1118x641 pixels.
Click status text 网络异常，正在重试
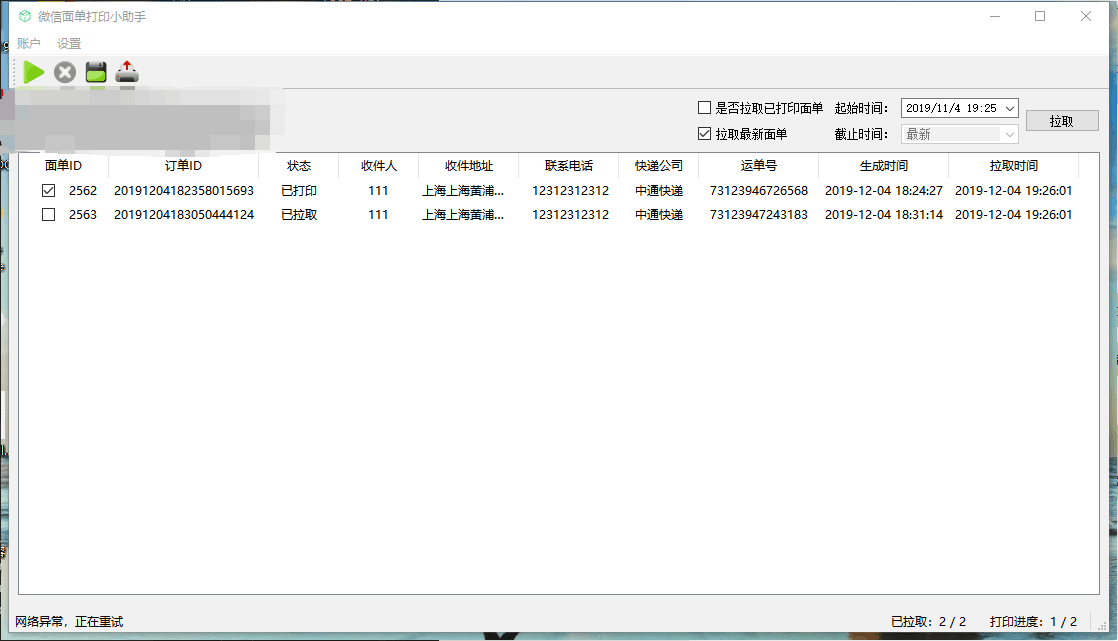tap(69, 622)
